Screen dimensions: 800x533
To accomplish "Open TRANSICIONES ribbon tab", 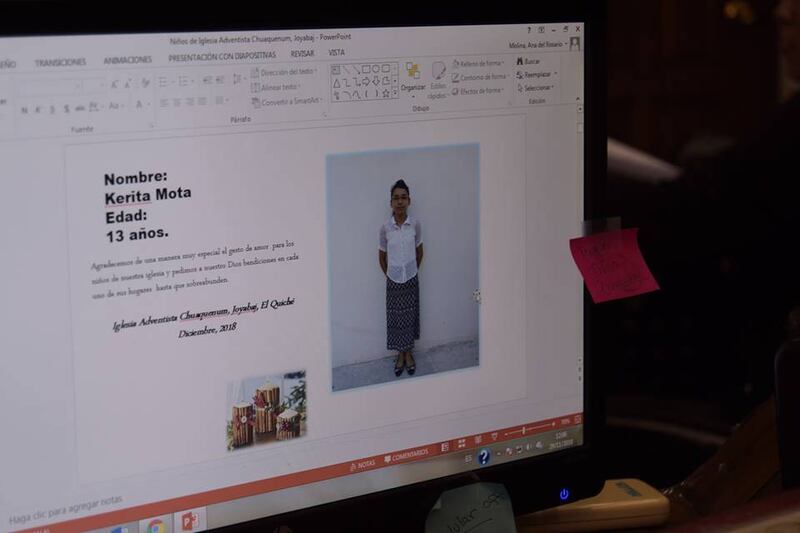I will tap(60, 62).
